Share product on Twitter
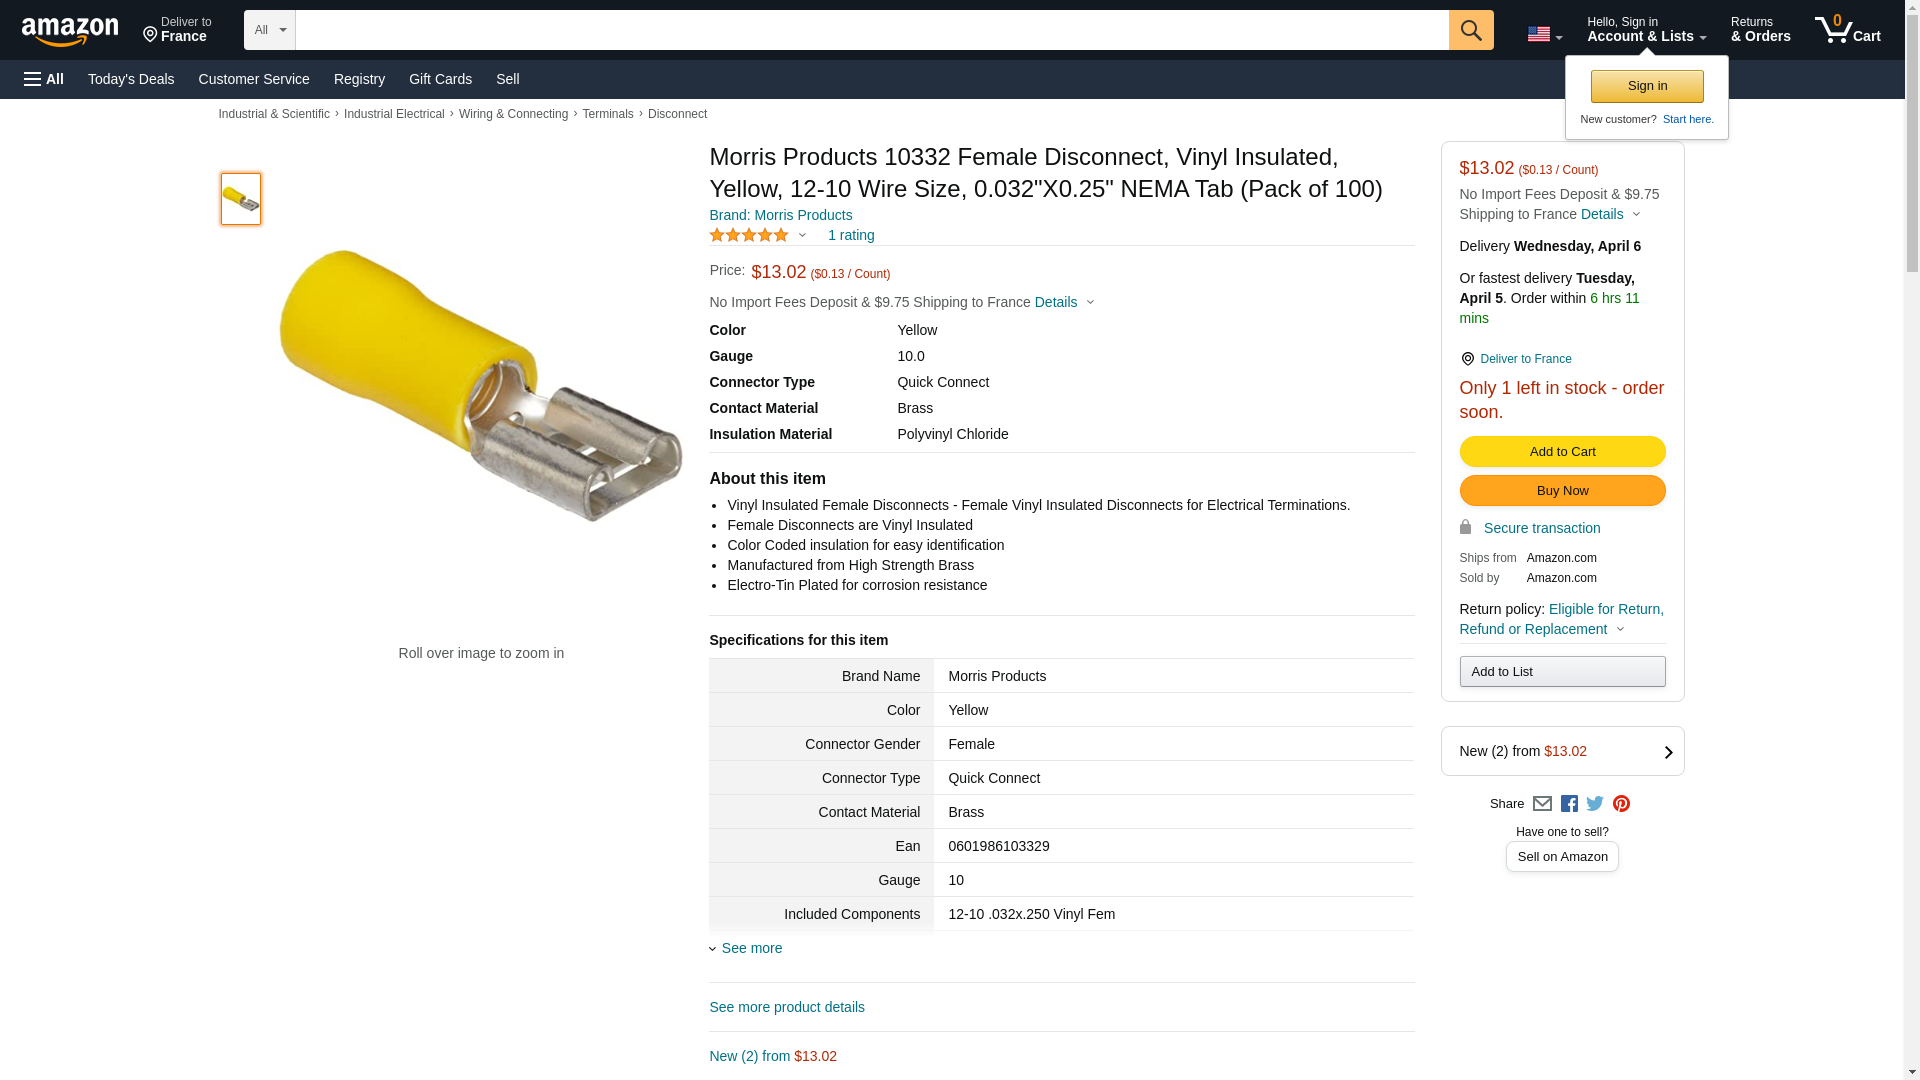Viewport: 1920px width, 1080px height. click(x=1595, y=804)
